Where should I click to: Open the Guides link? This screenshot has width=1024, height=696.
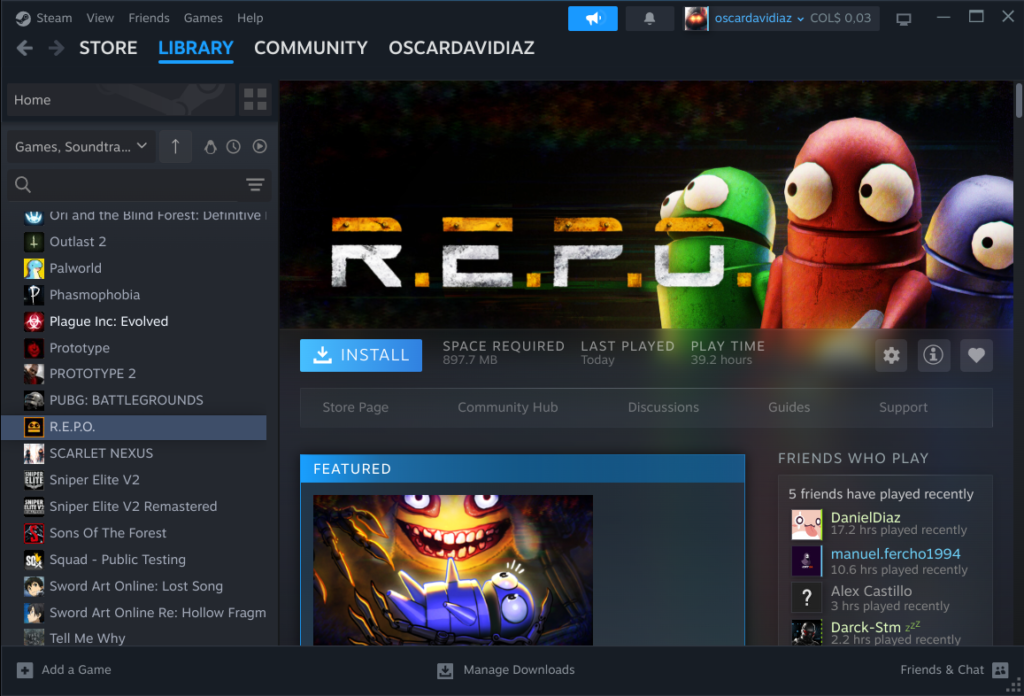[x=789, y=407]
